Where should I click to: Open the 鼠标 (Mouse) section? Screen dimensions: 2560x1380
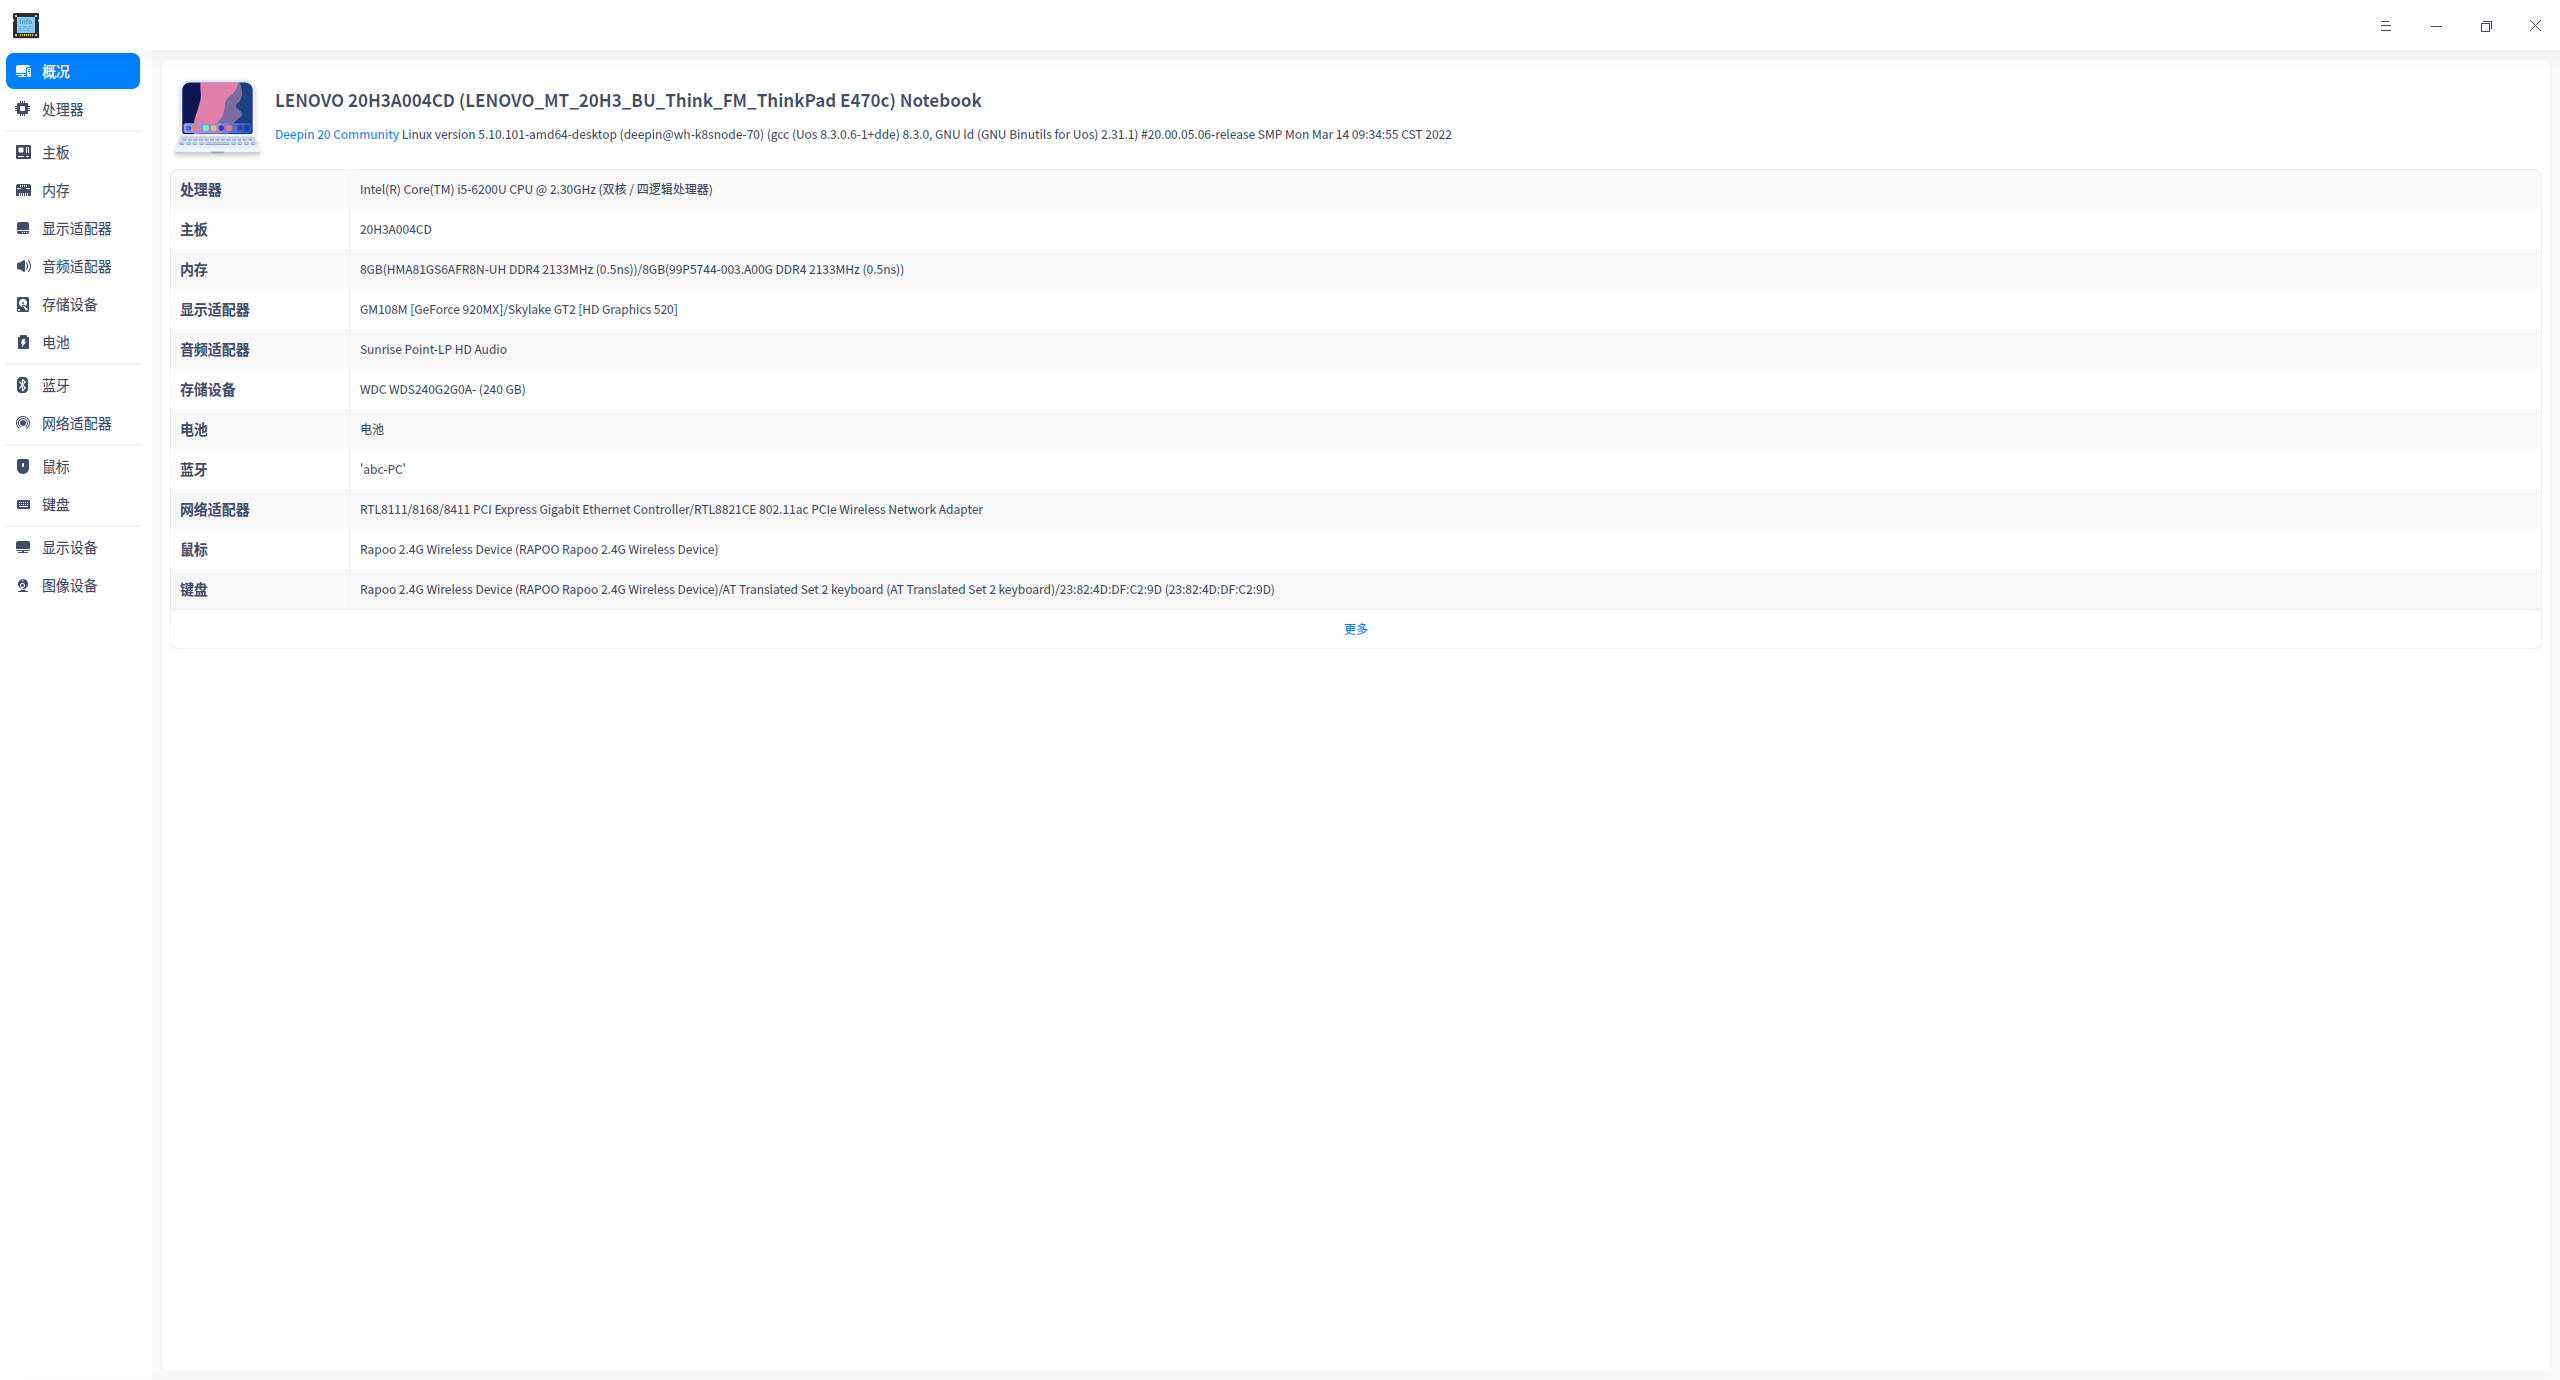72,466
